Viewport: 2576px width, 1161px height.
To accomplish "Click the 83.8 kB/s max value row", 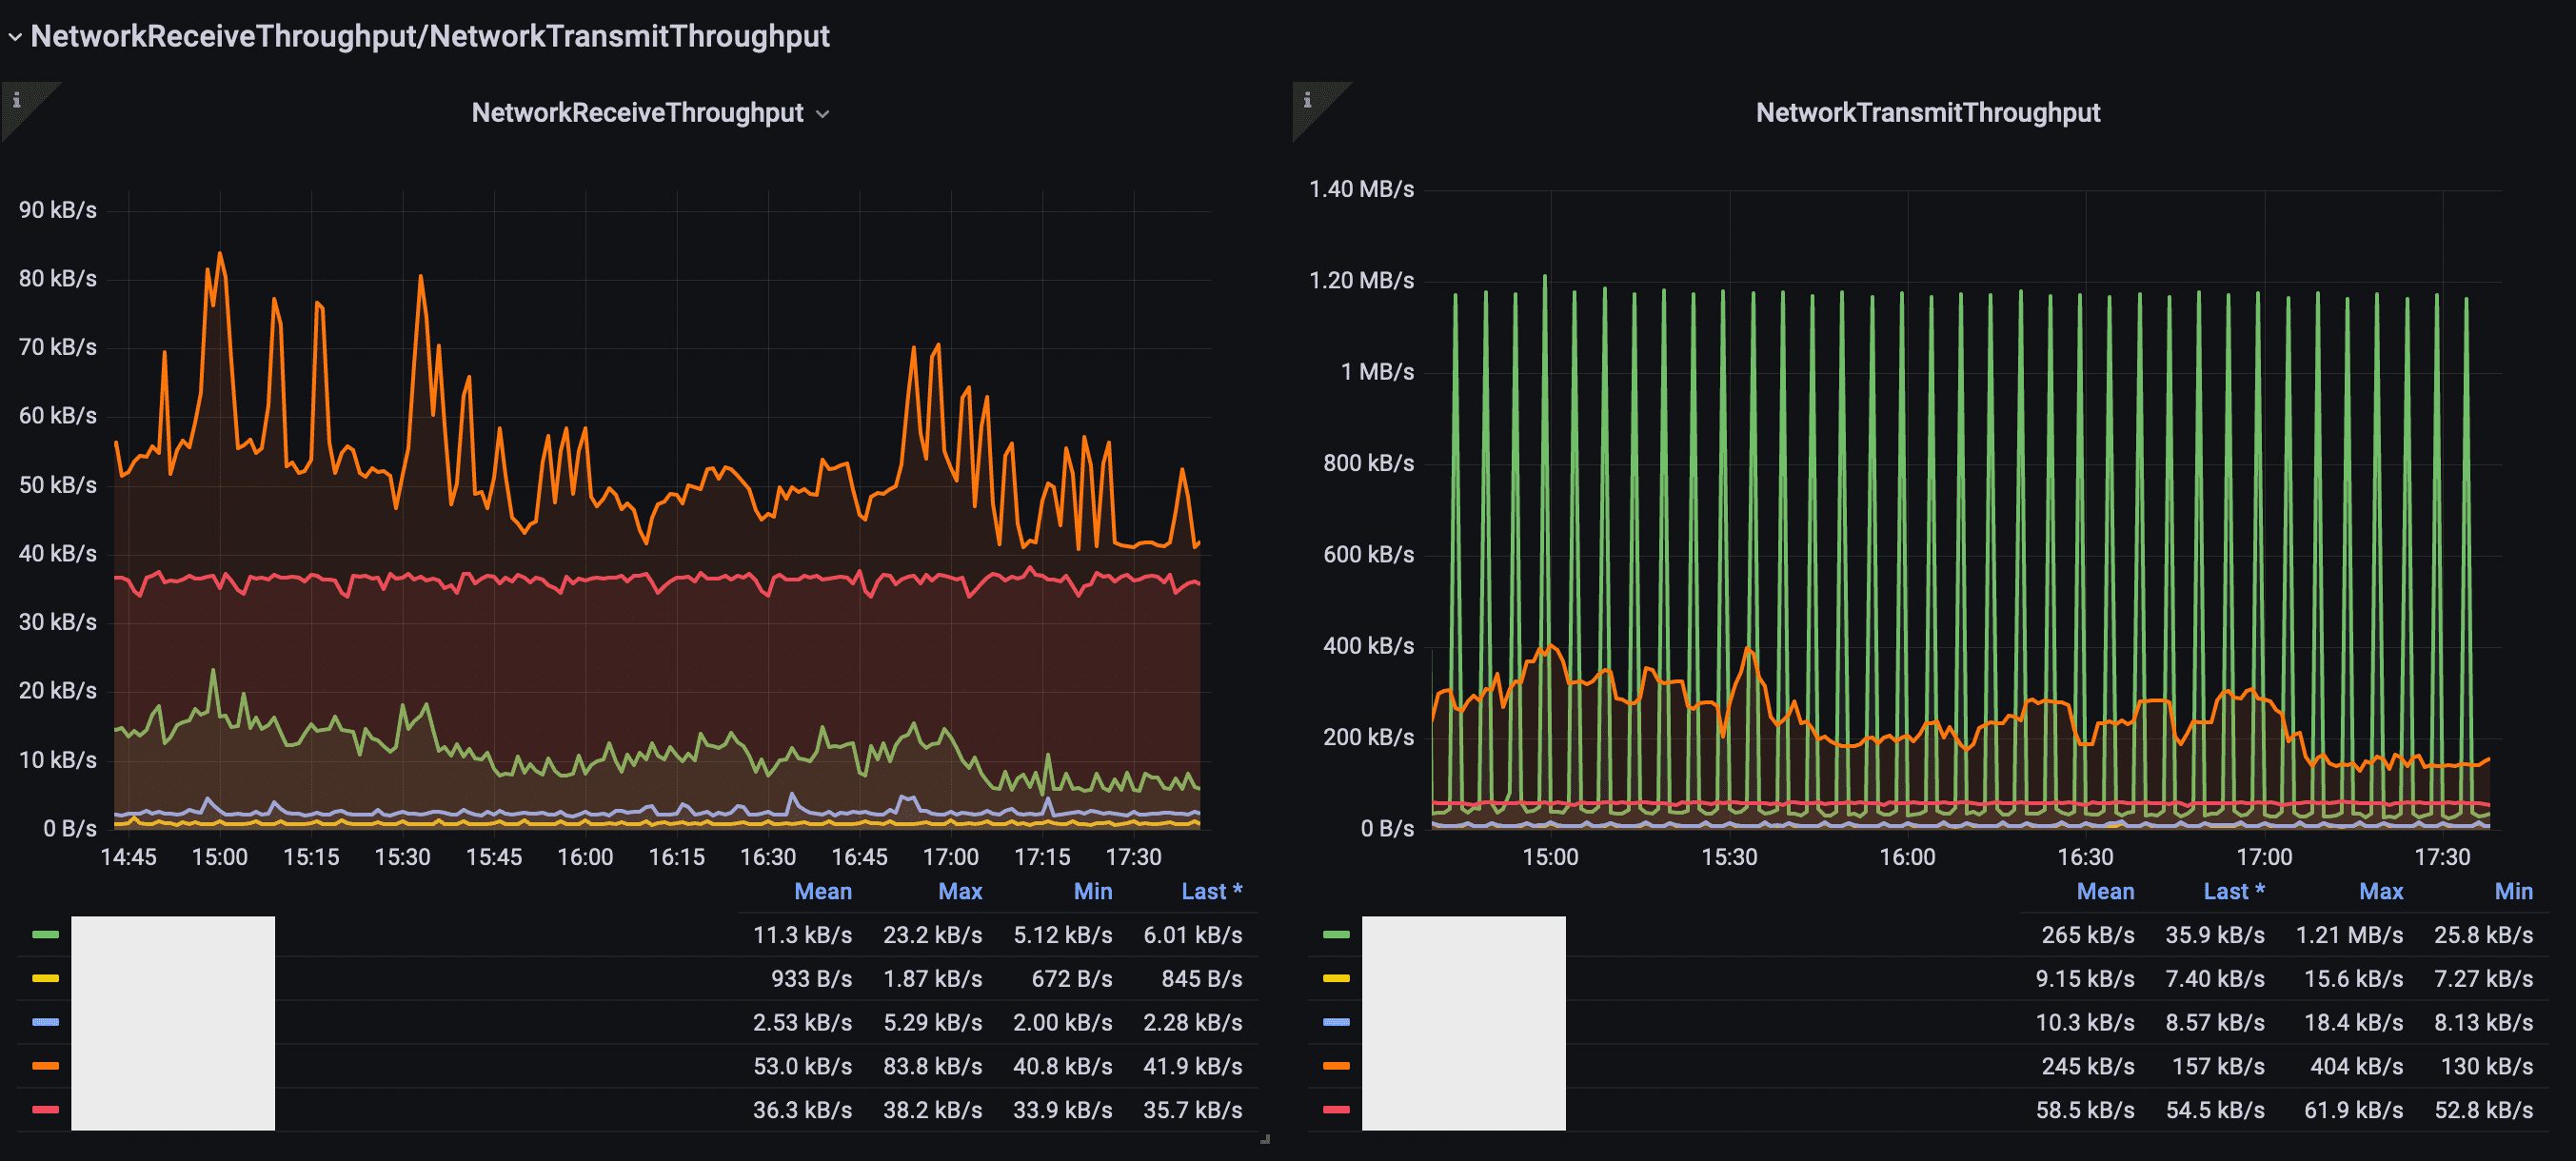I will tap(931, 1066).
